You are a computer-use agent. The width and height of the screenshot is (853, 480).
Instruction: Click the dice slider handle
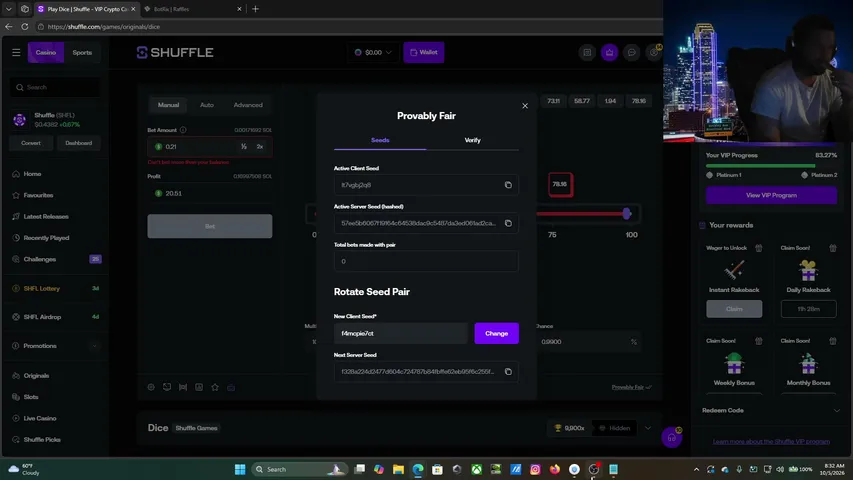627,214
